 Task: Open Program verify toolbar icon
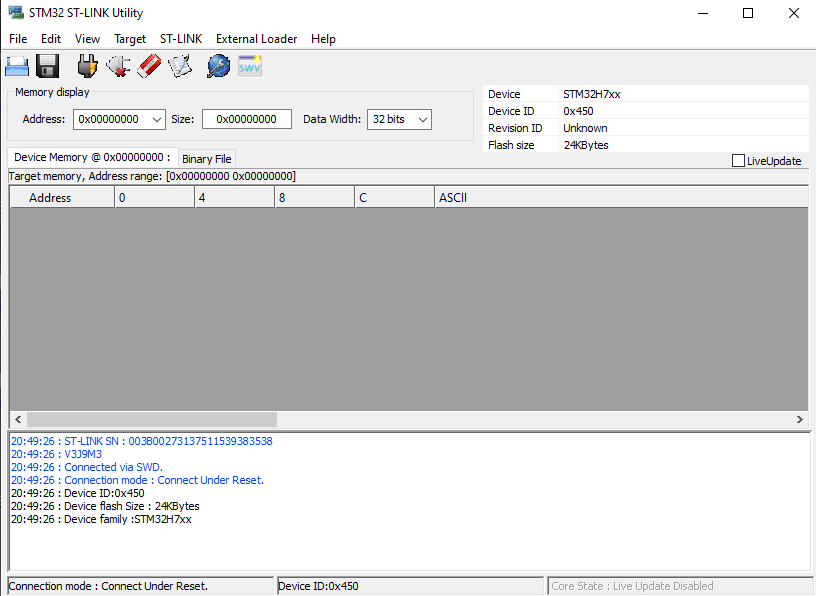click(180, 66)
